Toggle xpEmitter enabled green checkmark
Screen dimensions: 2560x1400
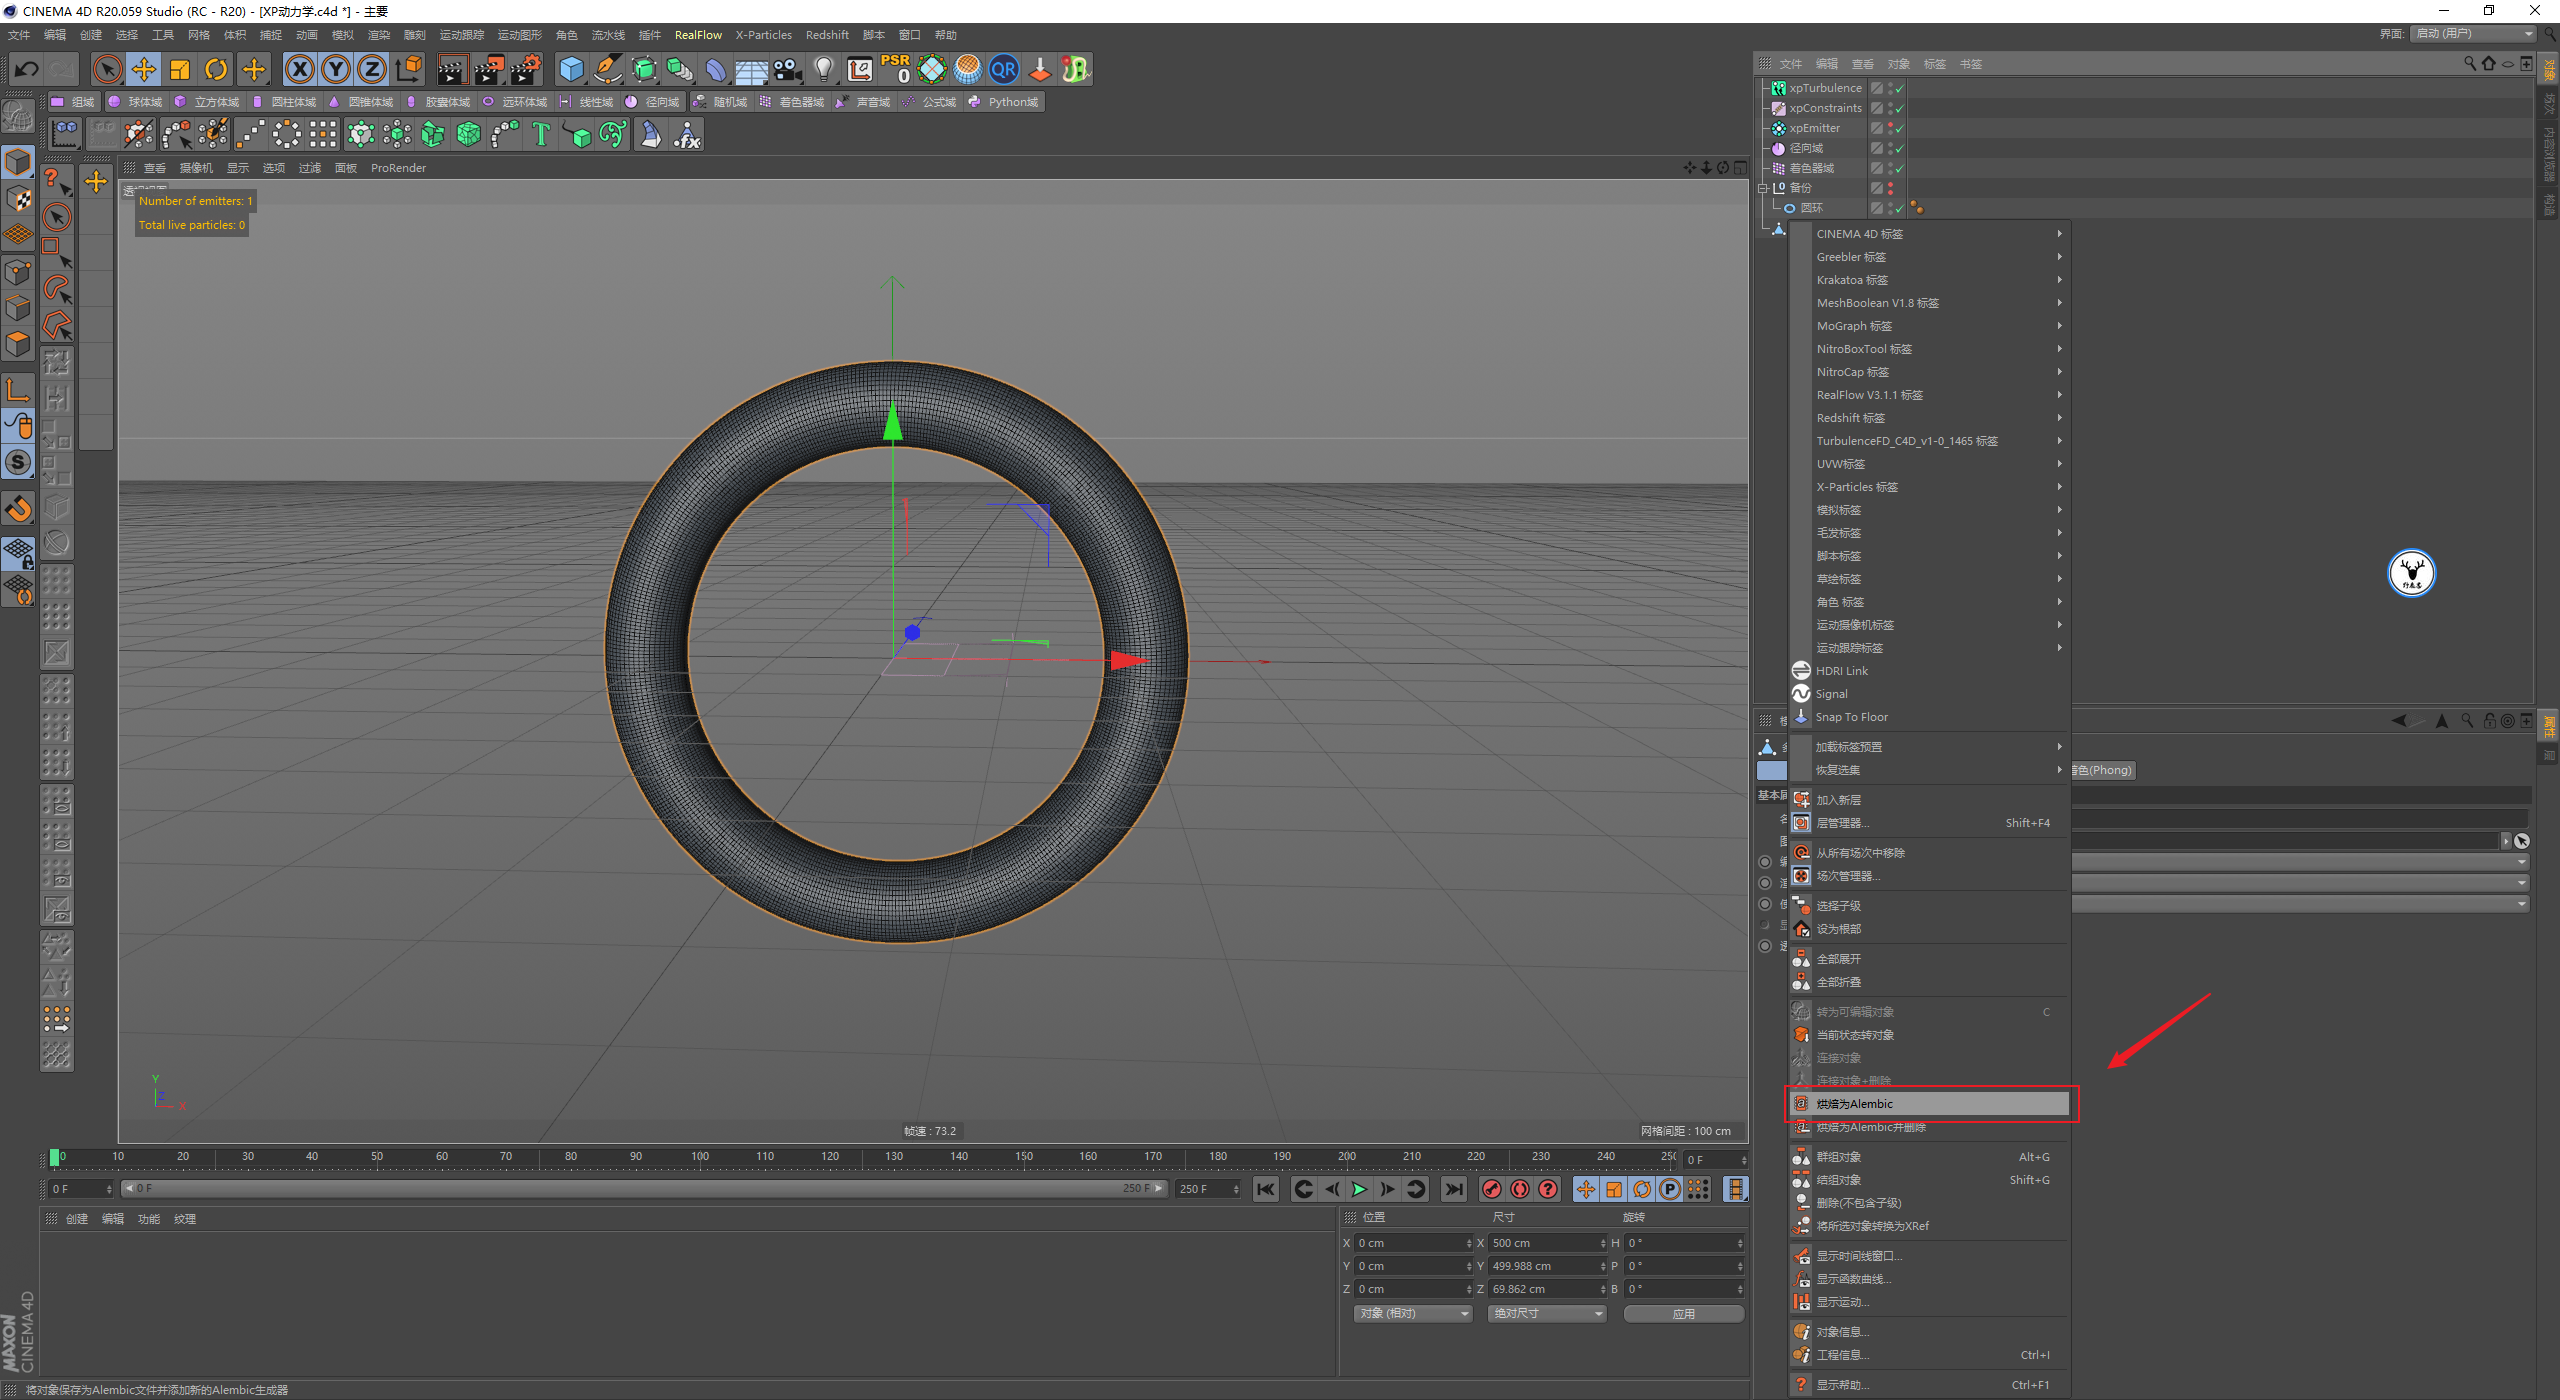1899,128
